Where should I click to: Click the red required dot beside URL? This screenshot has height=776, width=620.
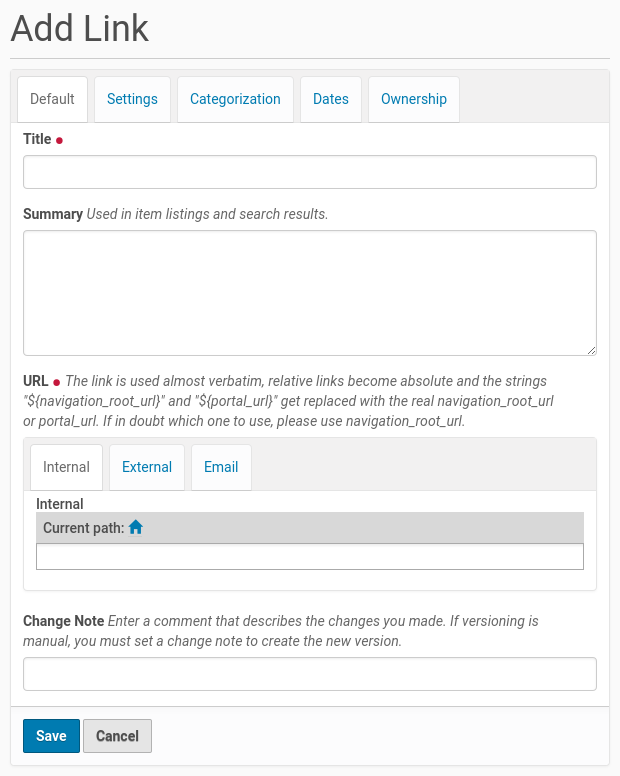[57, 382]
